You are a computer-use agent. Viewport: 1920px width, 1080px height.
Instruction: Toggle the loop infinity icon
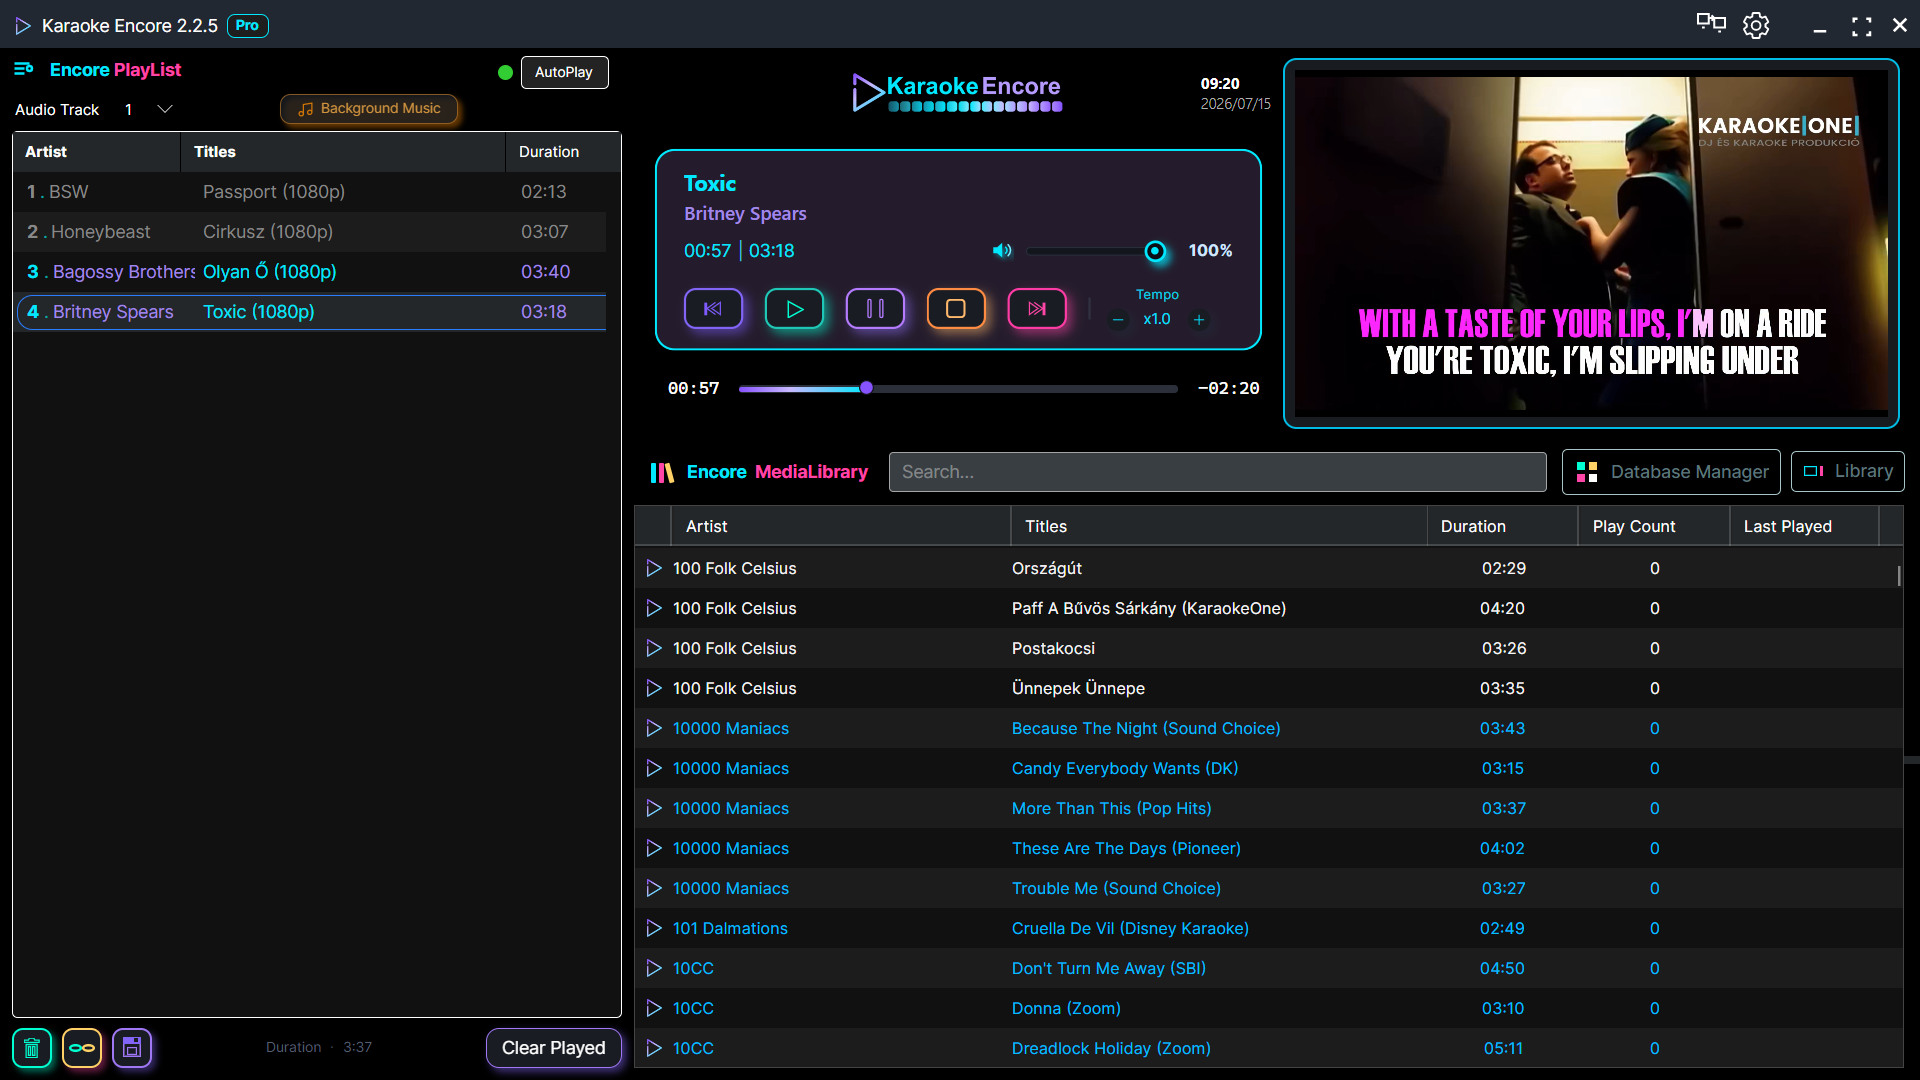[82, 1048]
